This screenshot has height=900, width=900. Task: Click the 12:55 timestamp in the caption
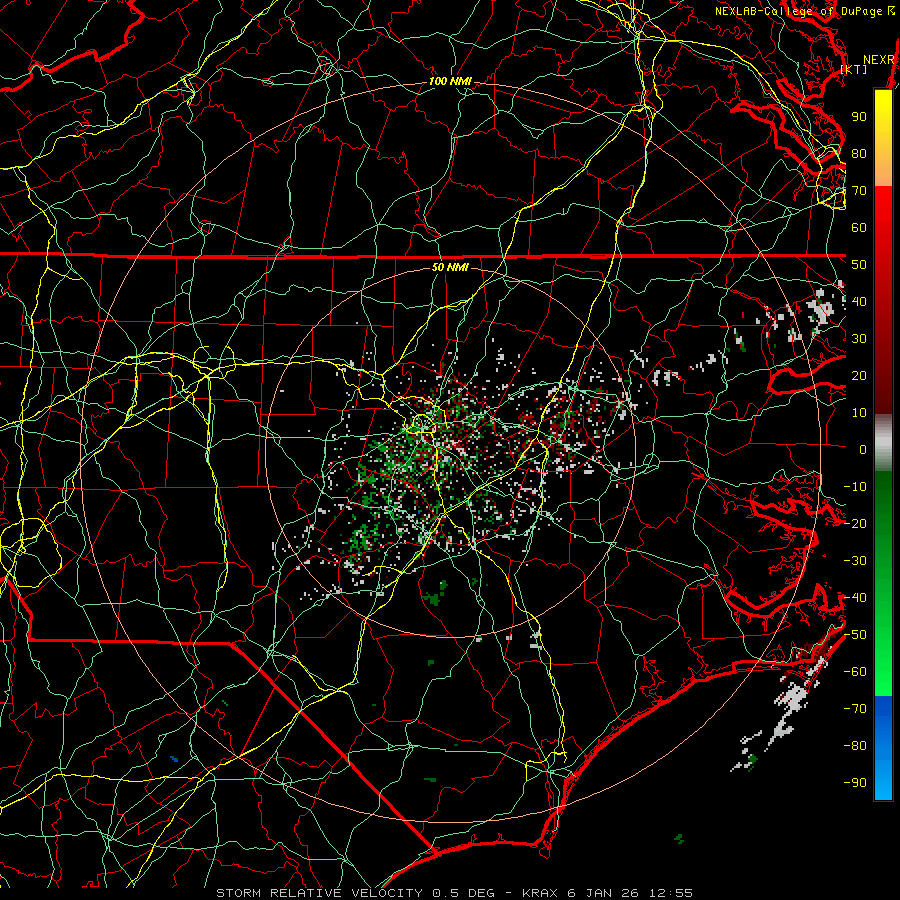pos(670,893)
